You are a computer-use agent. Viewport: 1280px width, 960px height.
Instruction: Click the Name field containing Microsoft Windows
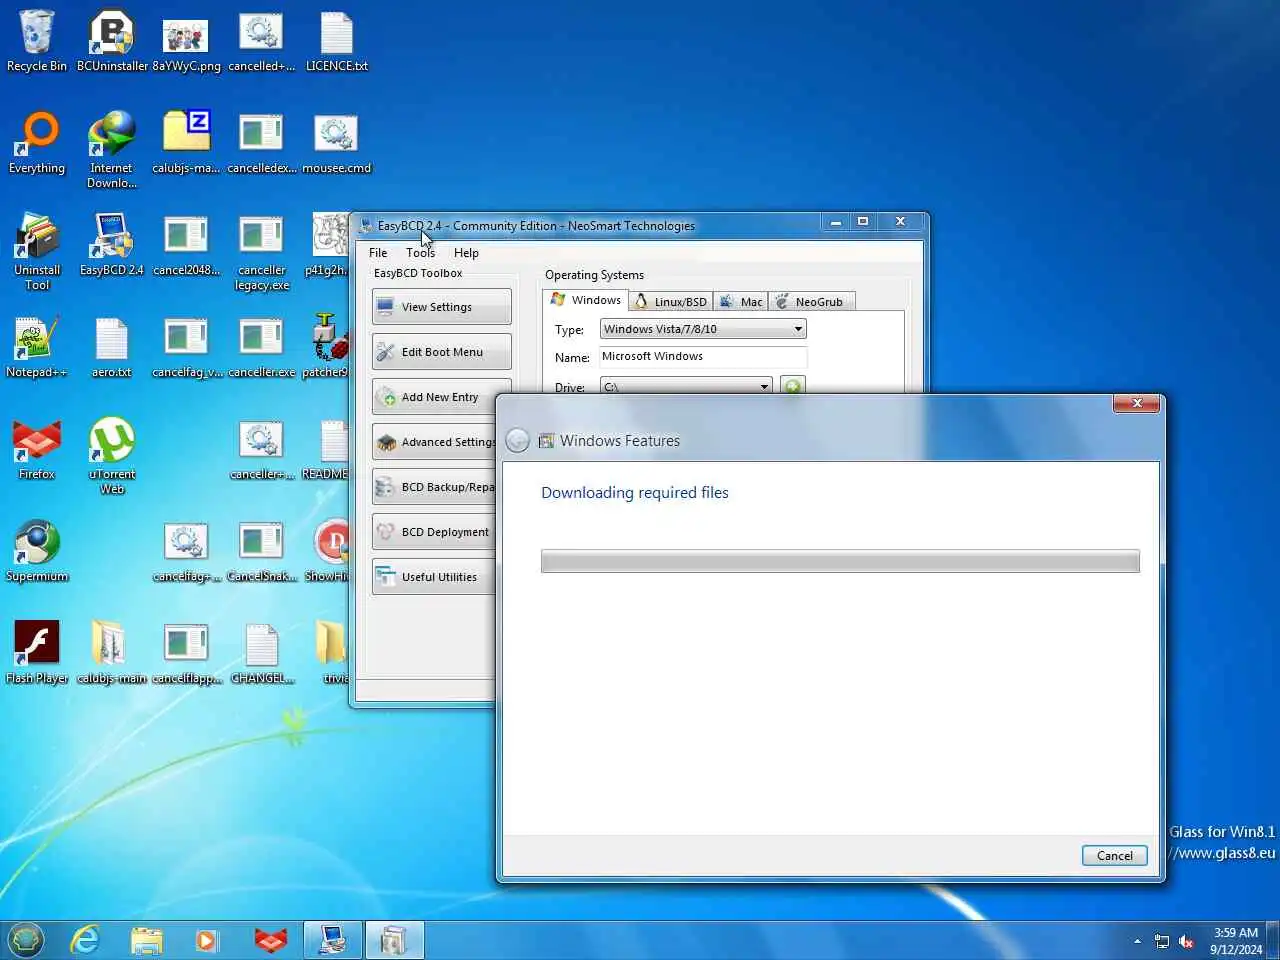pos(703,357)
